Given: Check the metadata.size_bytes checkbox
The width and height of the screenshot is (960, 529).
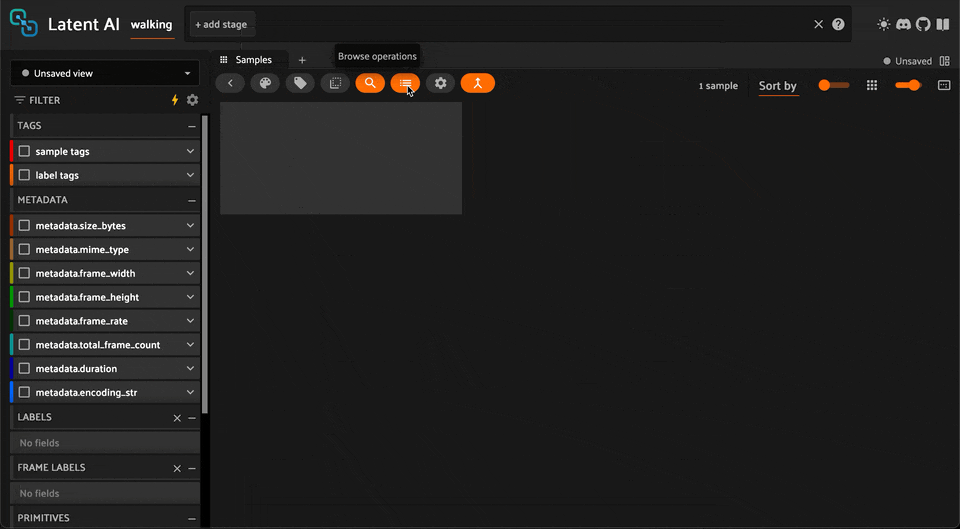Looking at the screenshot, I should [24, 226].
